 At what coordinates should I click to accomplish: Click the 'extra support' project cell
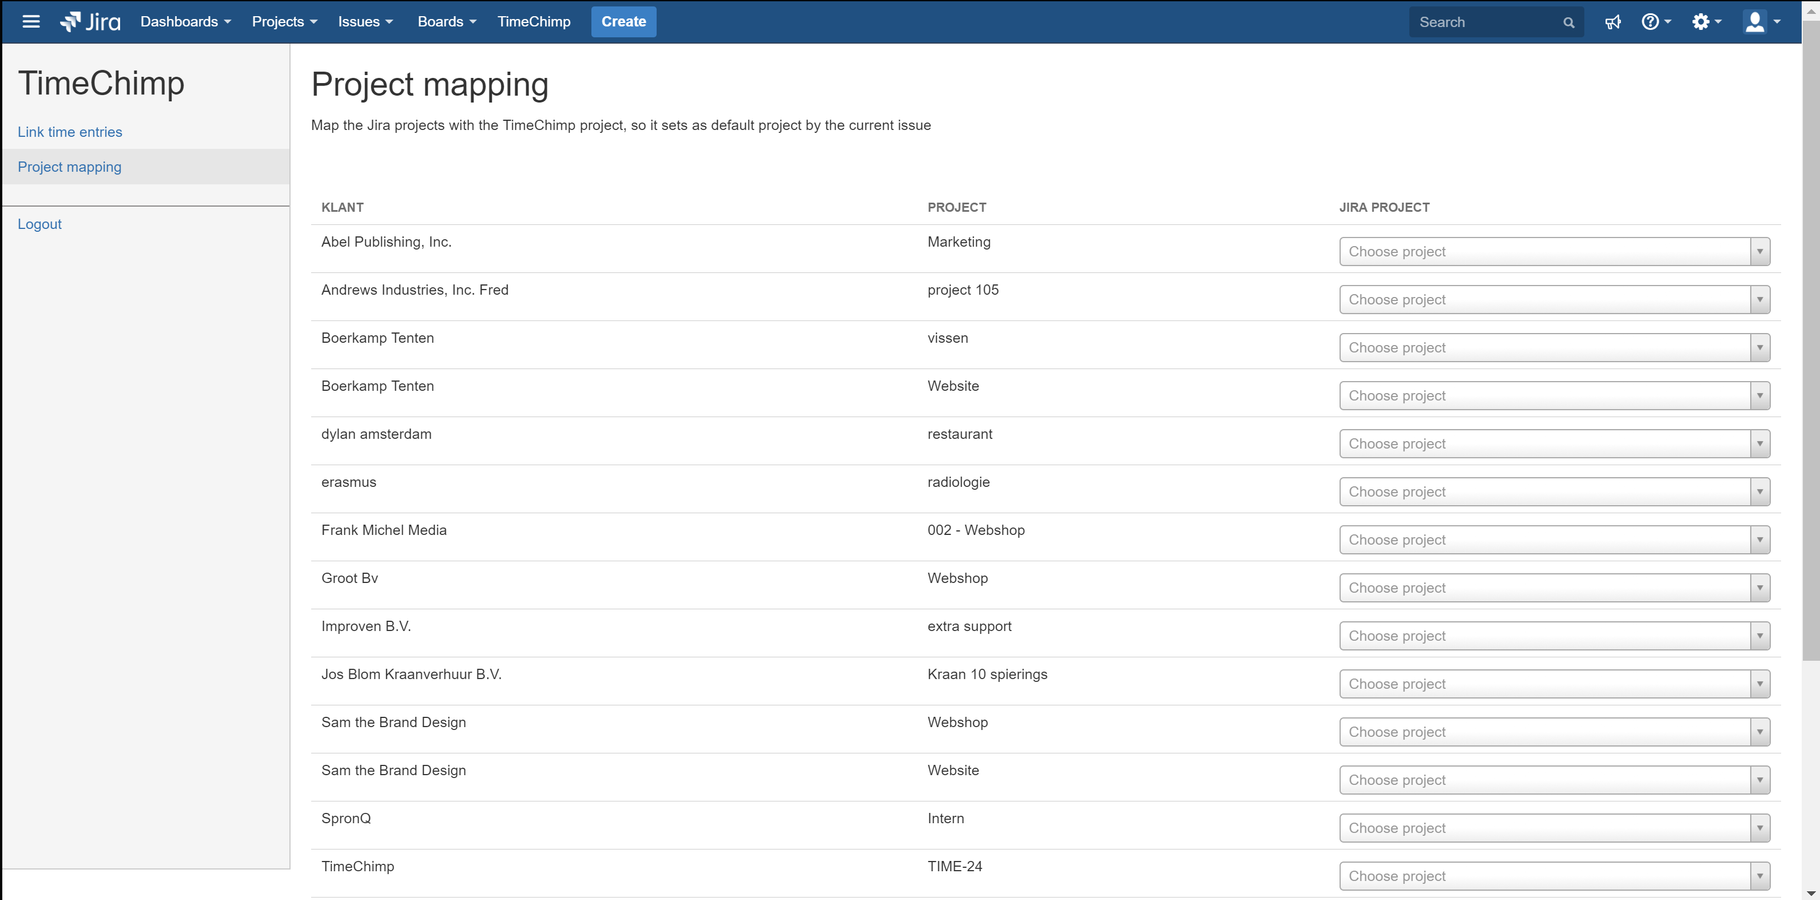(970, 626)
